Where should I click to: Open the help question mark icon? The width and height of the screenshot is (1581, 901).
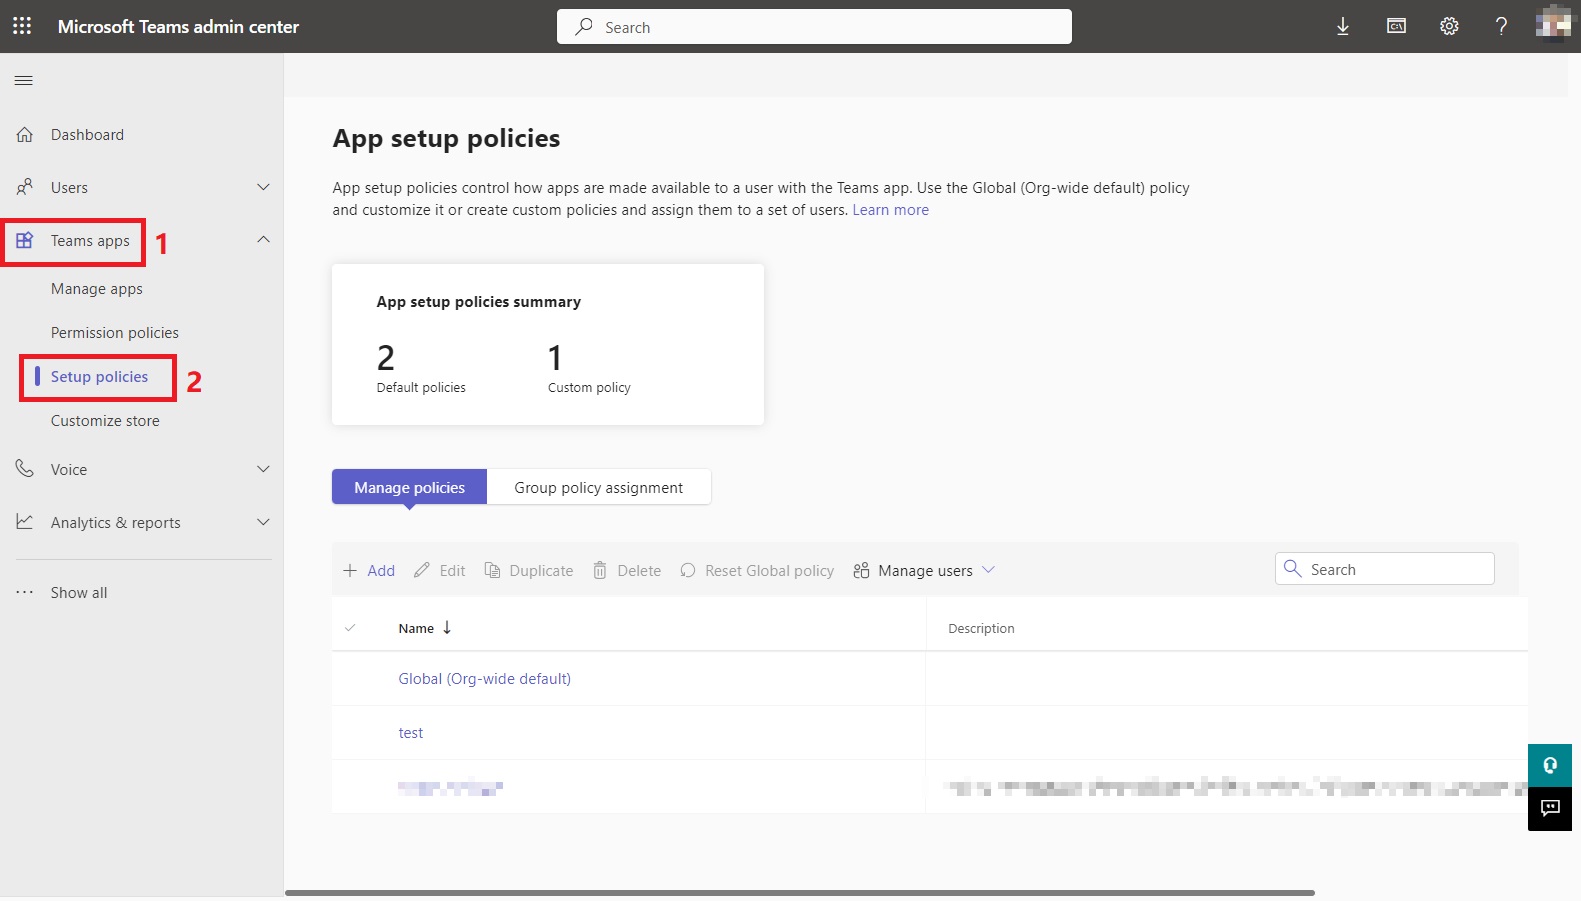[x=1501, y=26]
